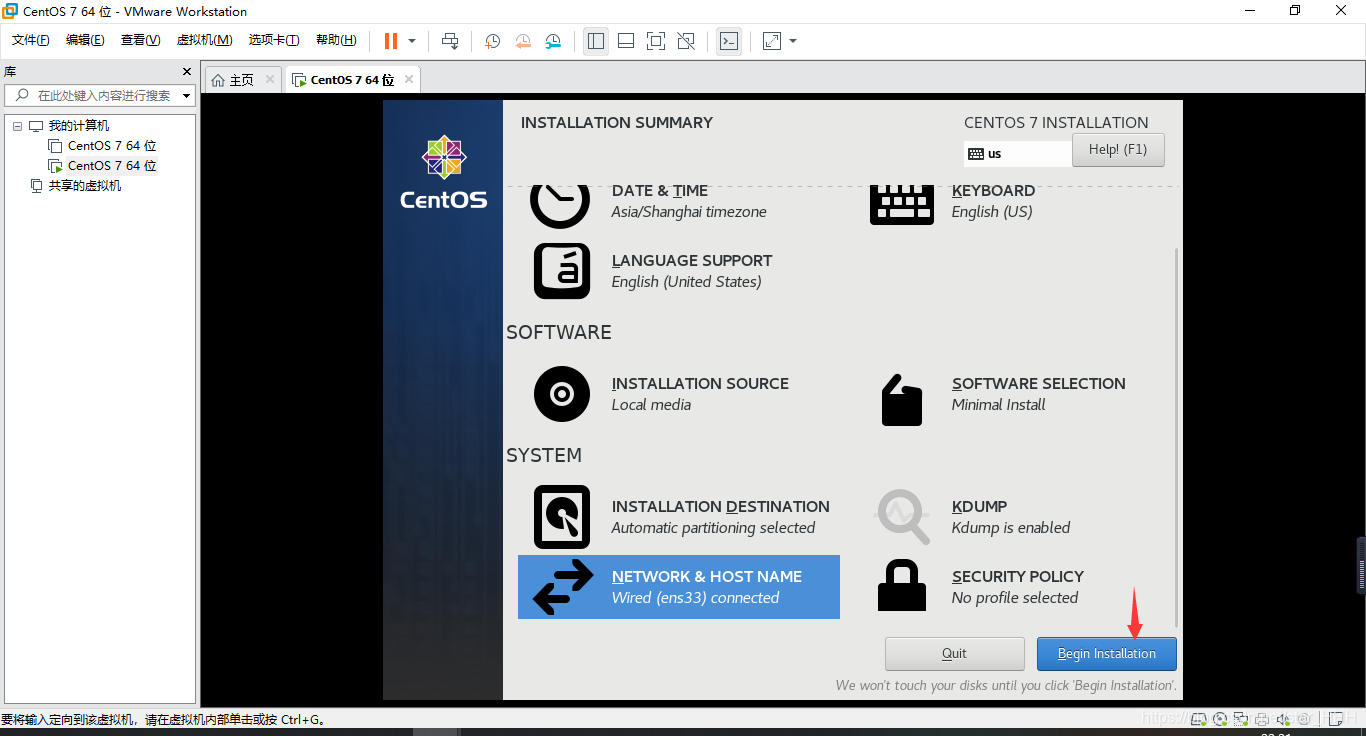Open the 选项卡(T) menu
The width and height of the screenshot is (1366, 736).
pos(274,40)
